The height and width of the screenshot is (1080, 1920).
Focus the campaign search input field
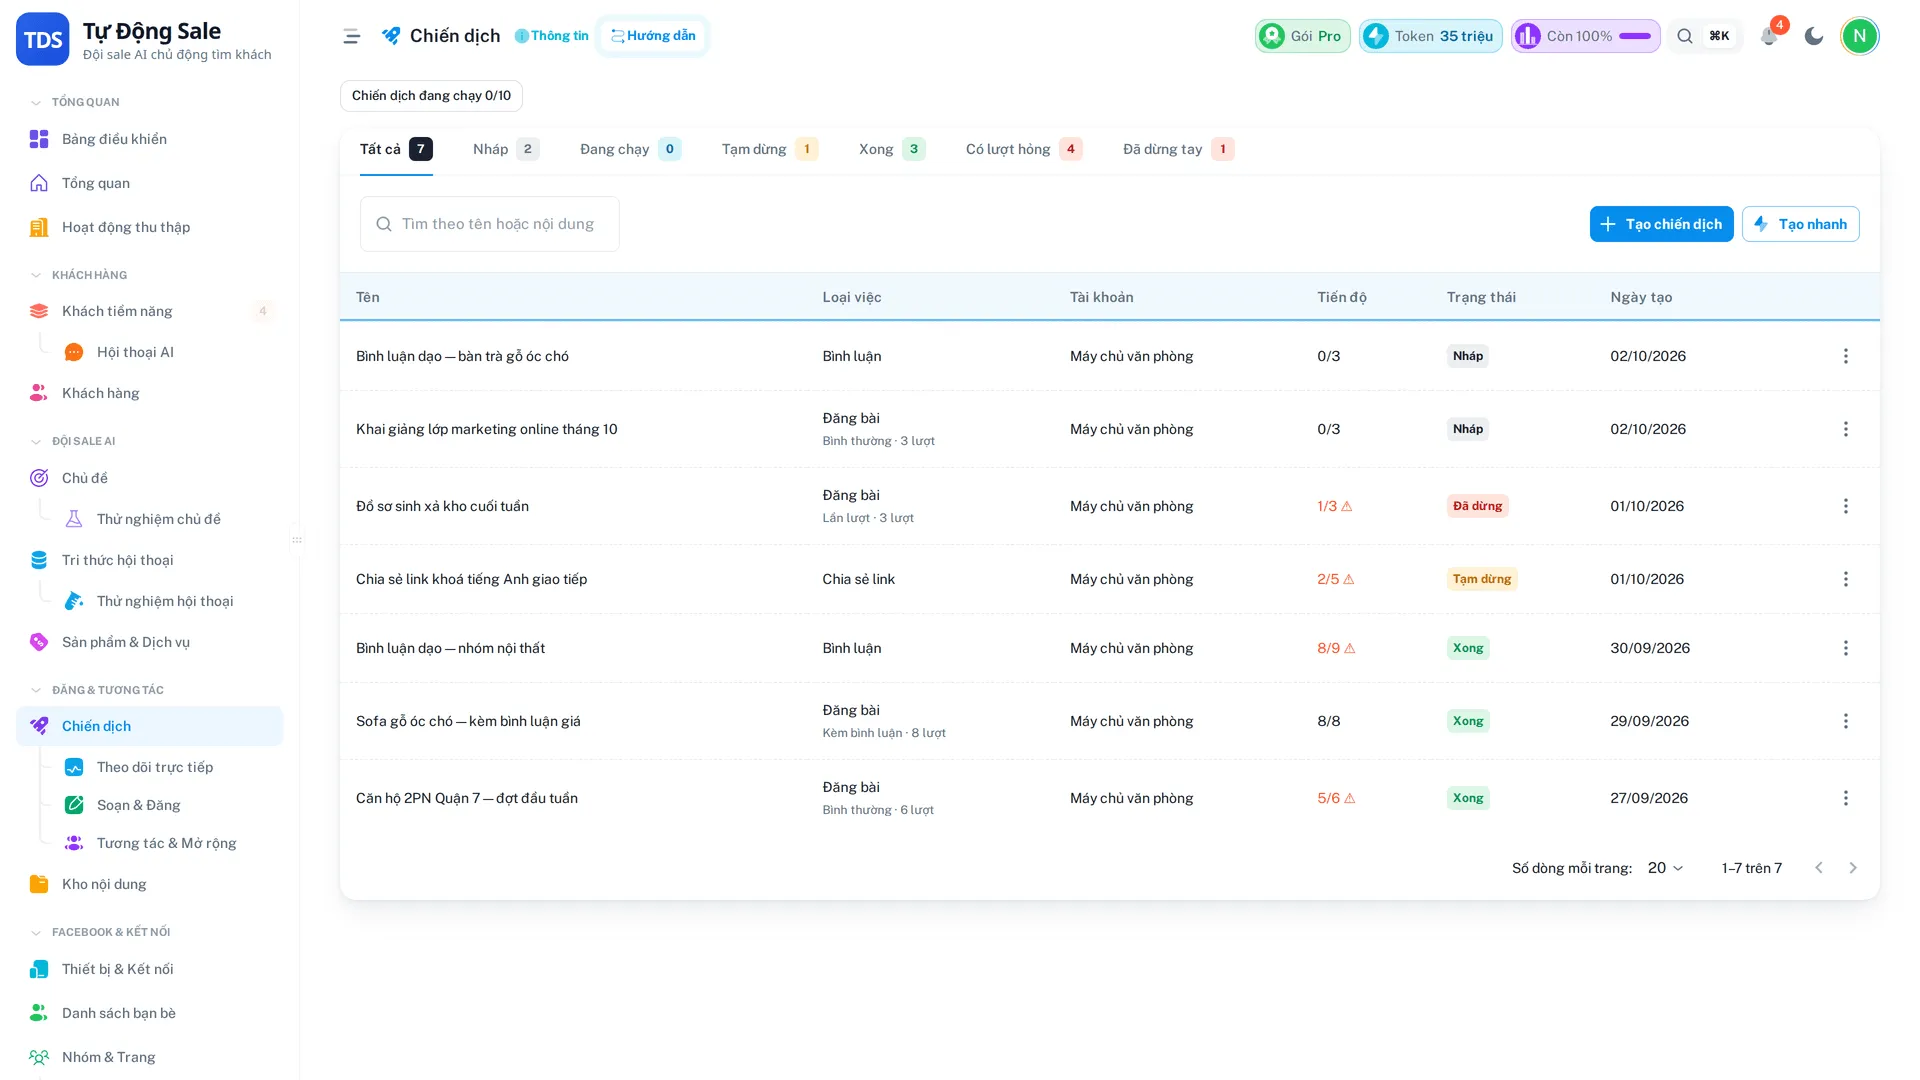490,224
